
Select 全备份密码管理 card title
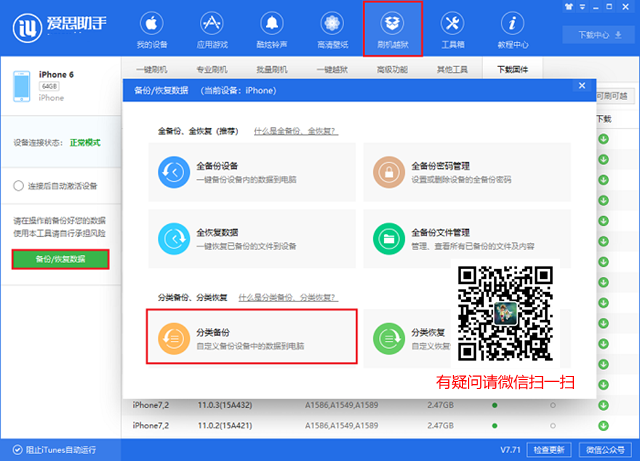coord(440,166)
